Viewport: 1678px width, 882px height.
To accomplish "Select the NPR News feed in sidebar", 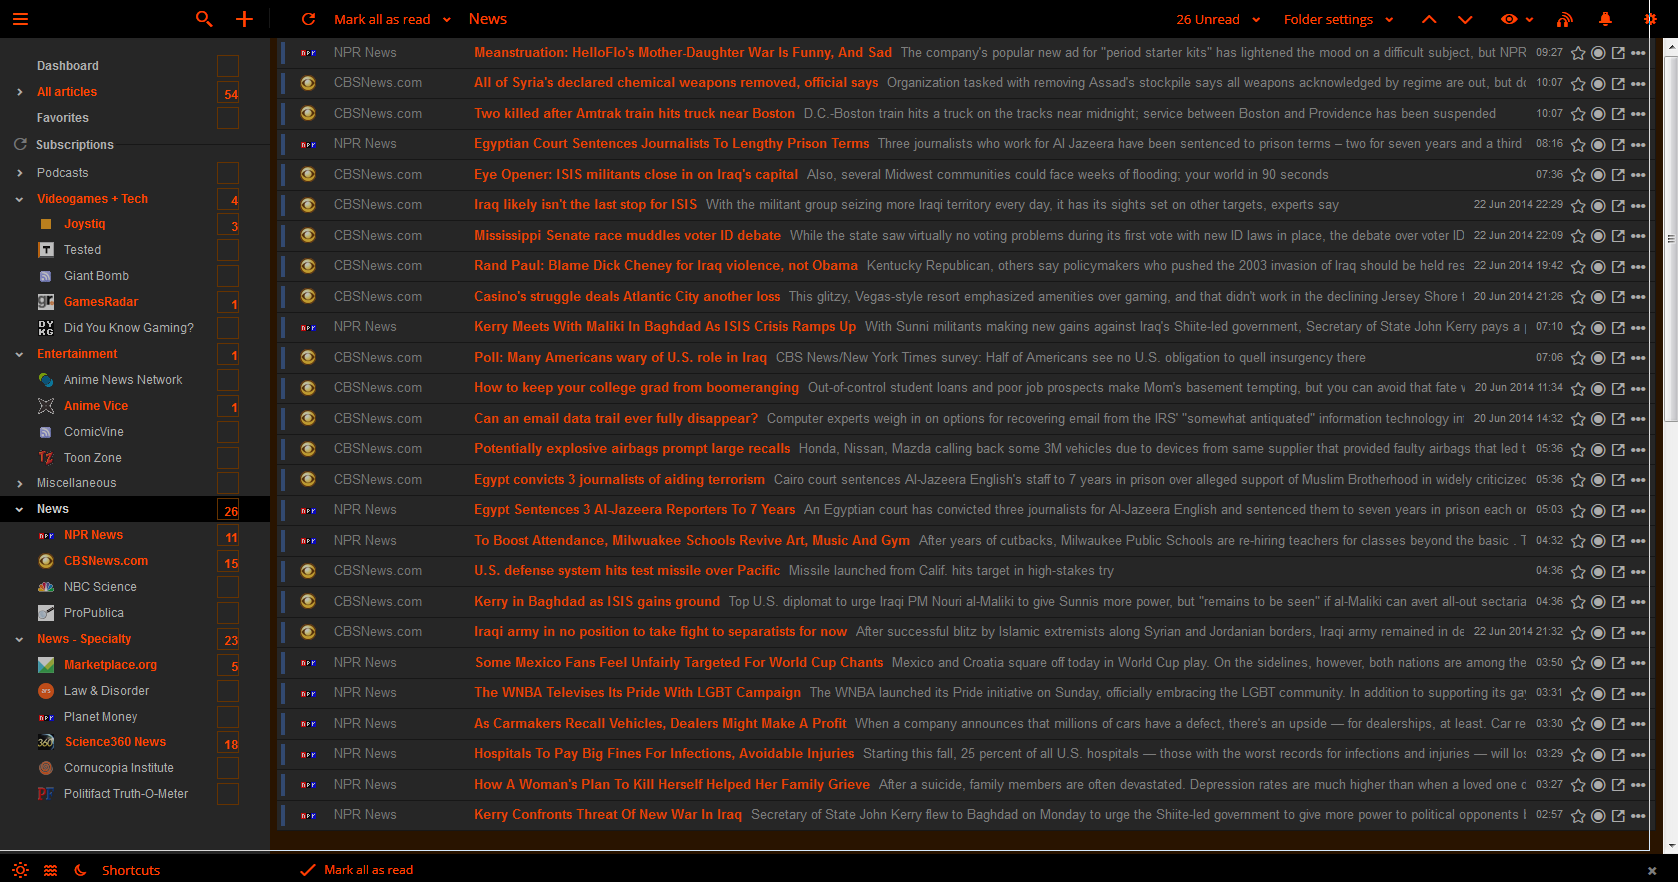I will coord(93,535).
